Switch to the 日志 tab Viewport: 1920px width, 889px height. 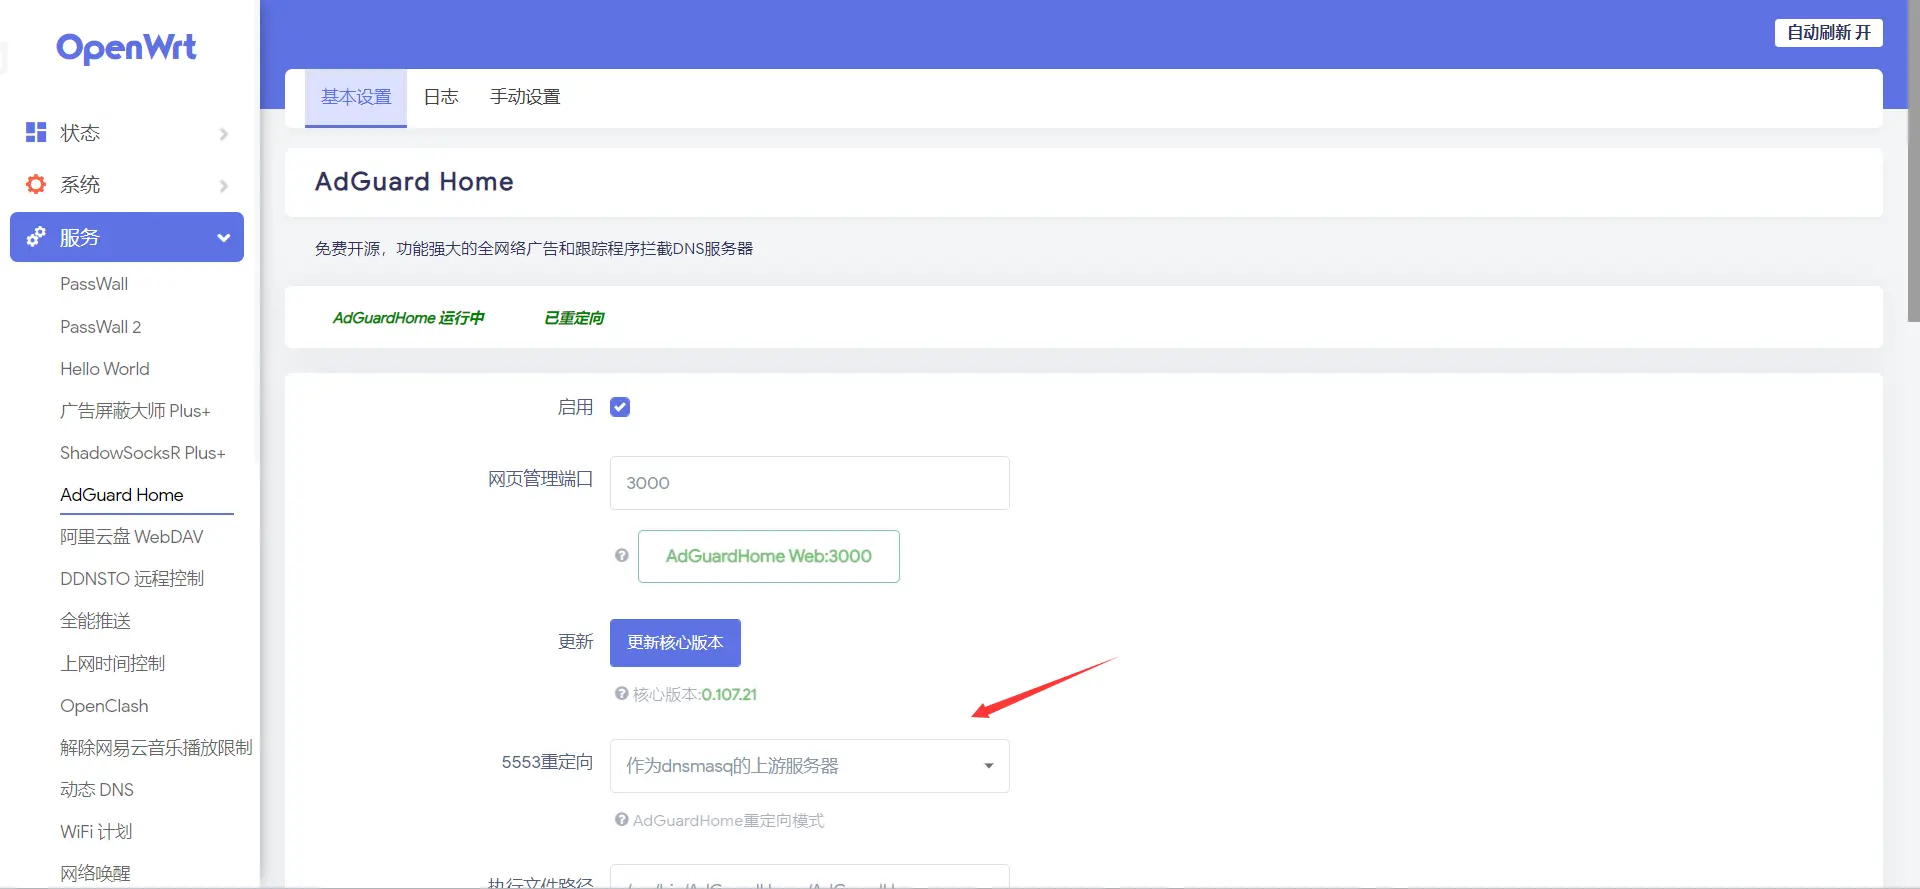point(441,97)
